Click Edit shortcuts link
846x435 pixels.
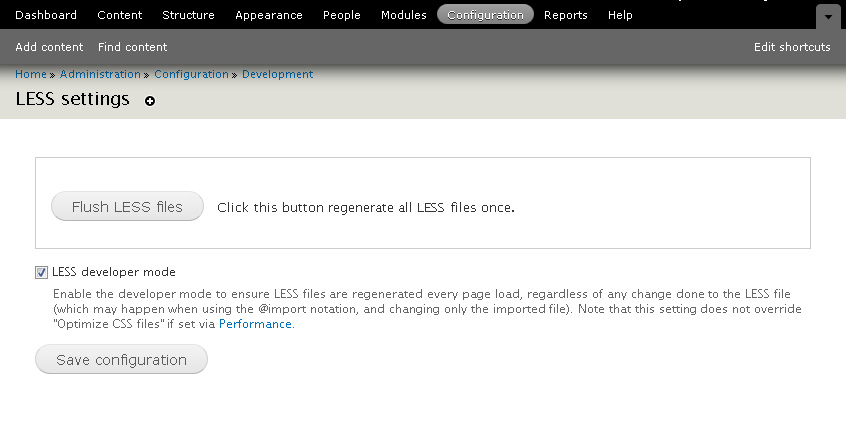[792, 47]
